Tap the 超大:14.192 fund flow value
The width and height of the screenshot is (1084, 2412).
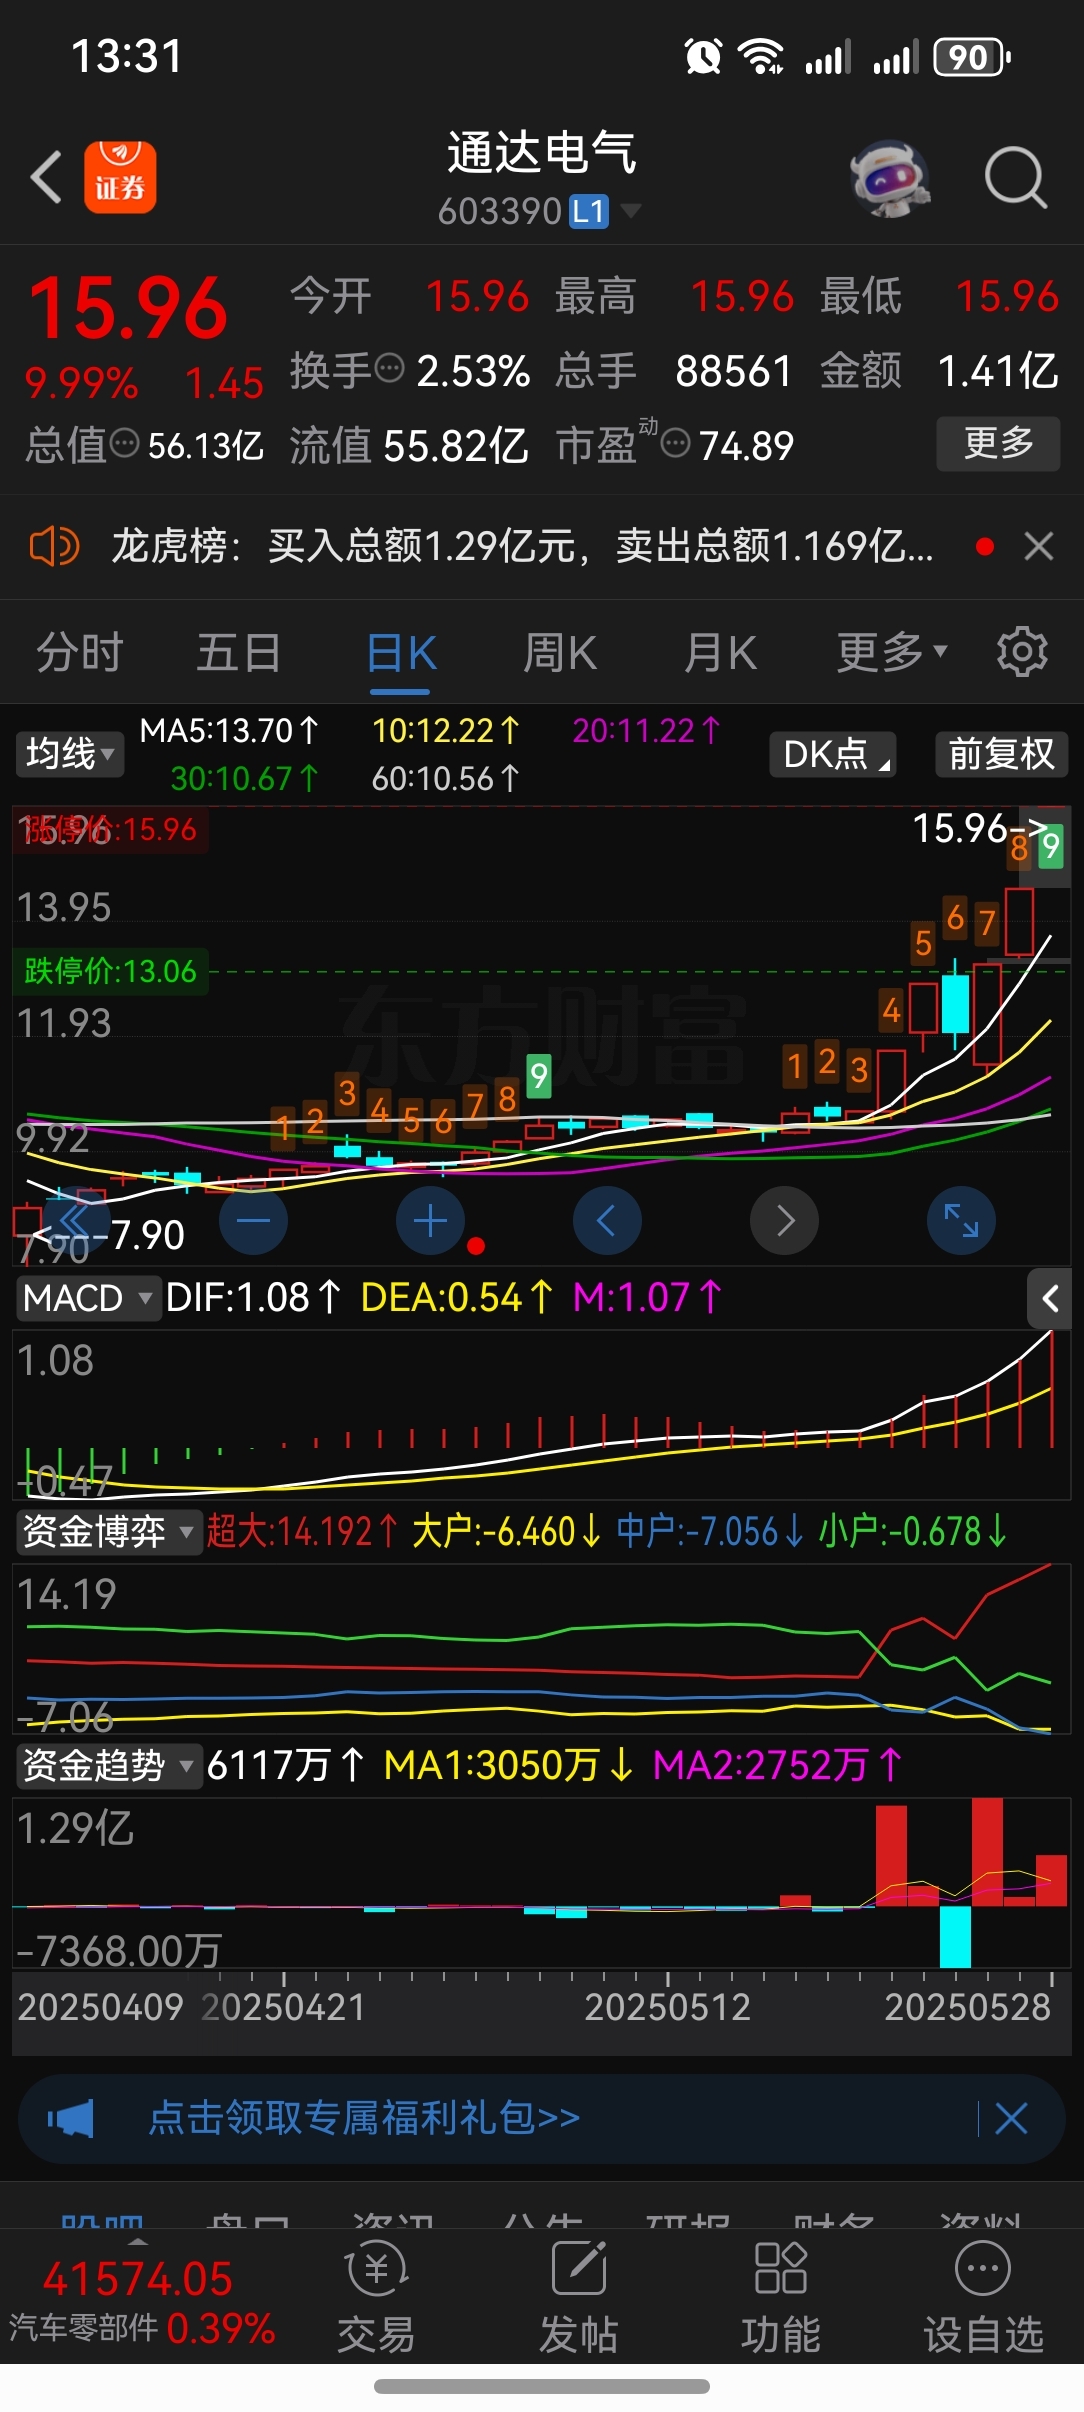pos(302,1532)
